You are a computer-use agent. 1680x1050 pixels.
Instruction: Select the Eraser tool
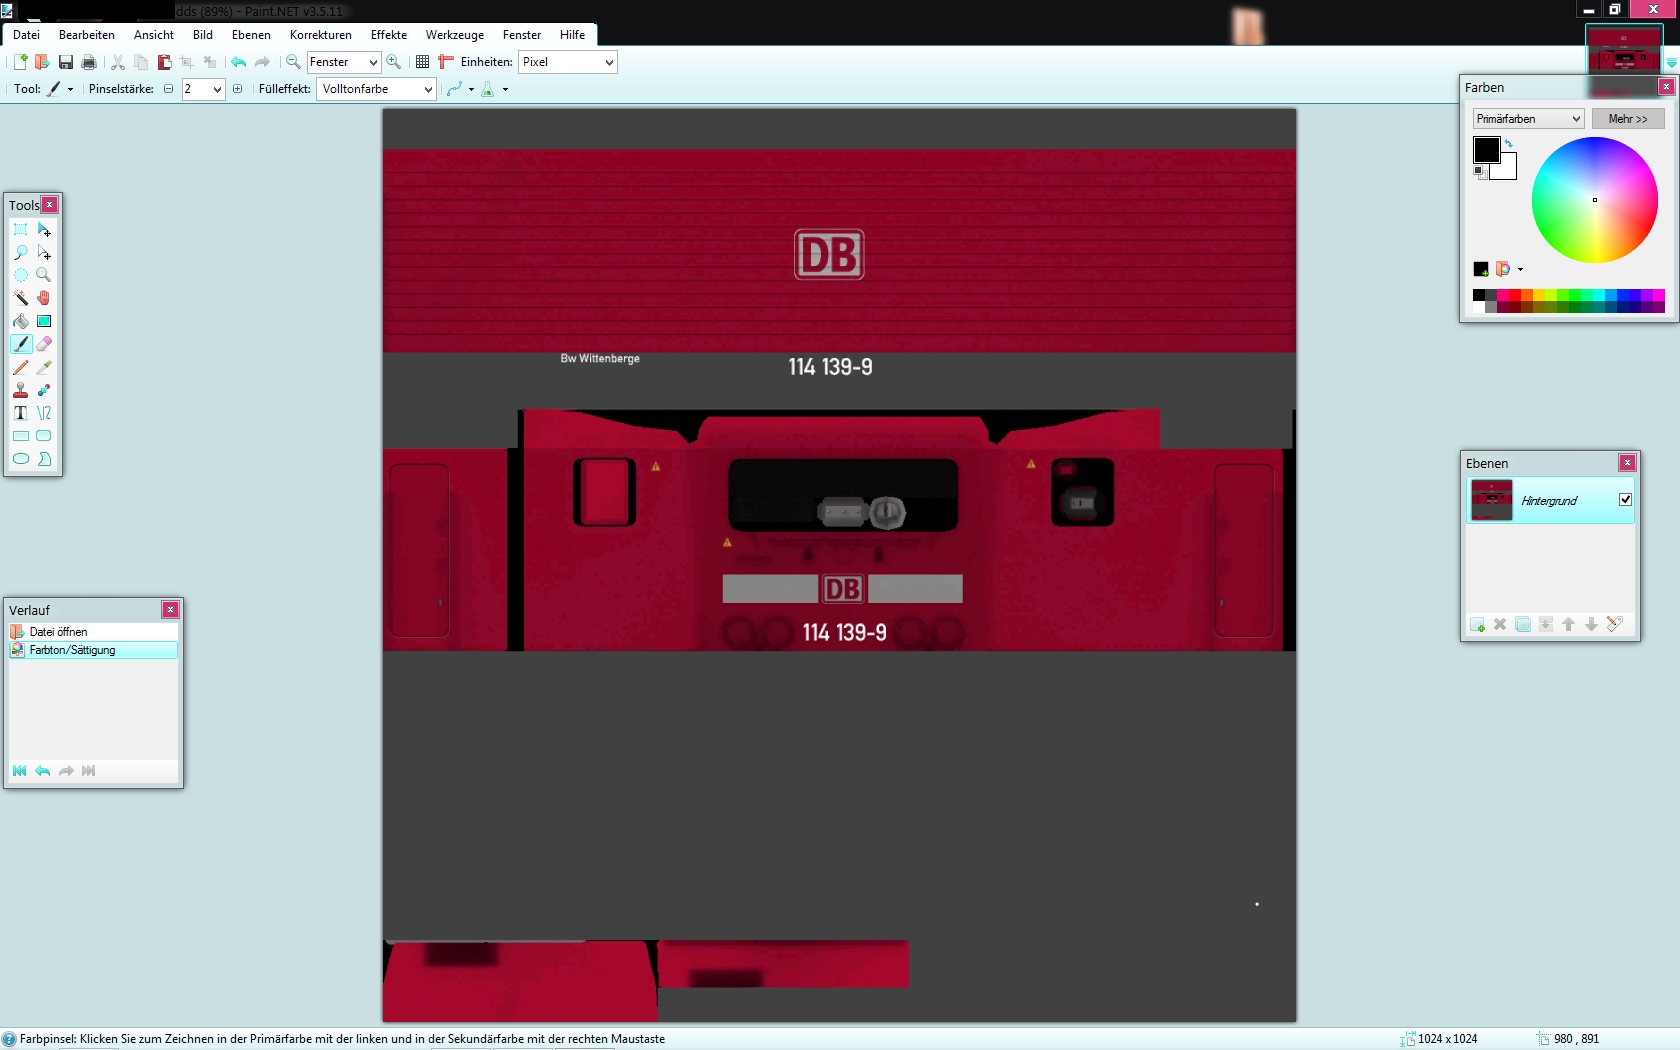click(44, 344)
